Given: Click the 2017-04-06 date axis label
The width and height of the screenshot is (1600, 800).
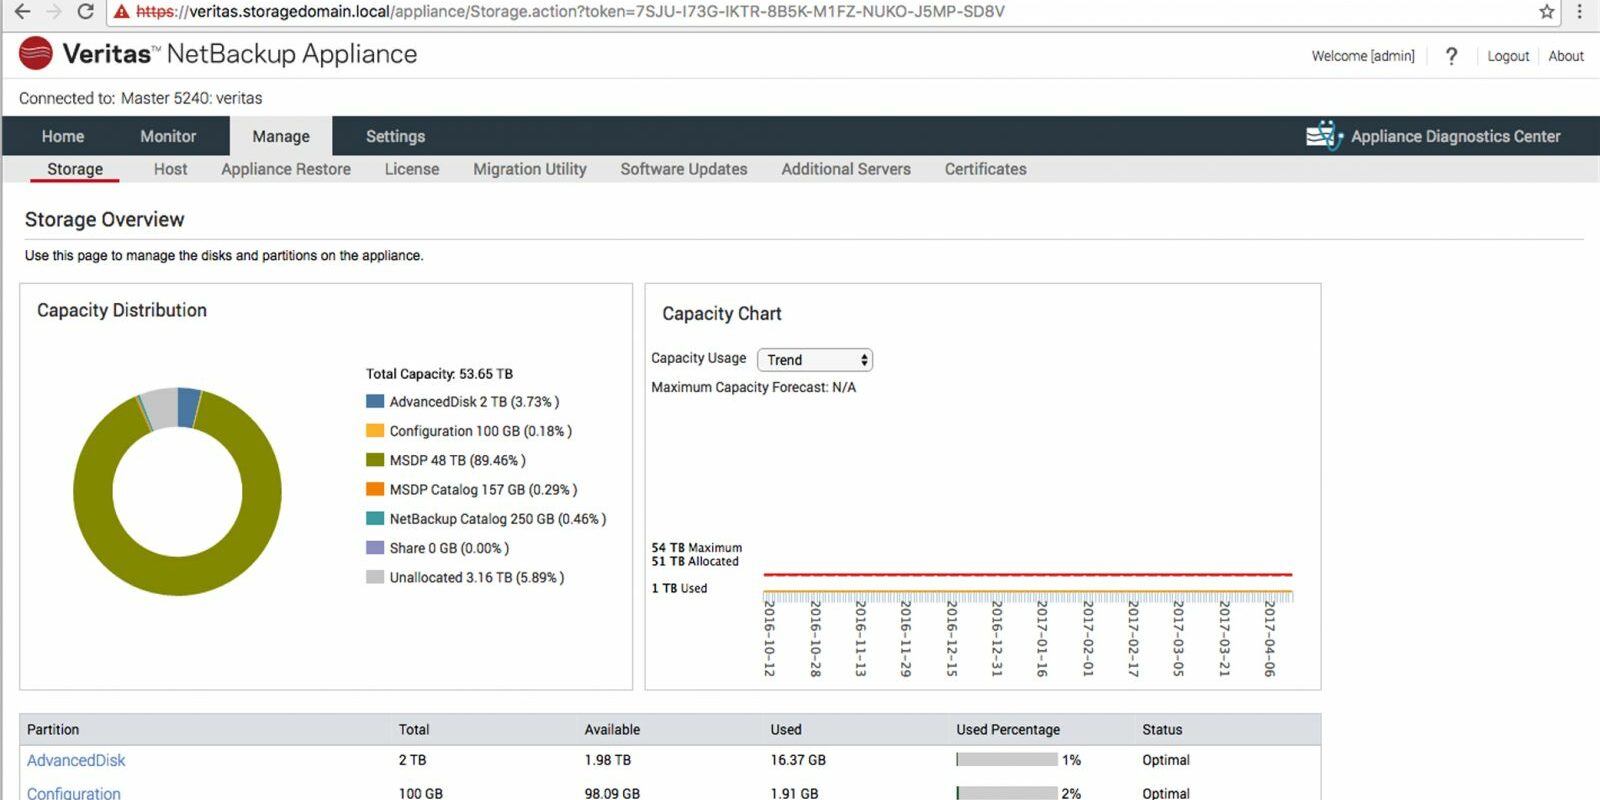Looking at the screenshot, I should tap(1269, 638).
